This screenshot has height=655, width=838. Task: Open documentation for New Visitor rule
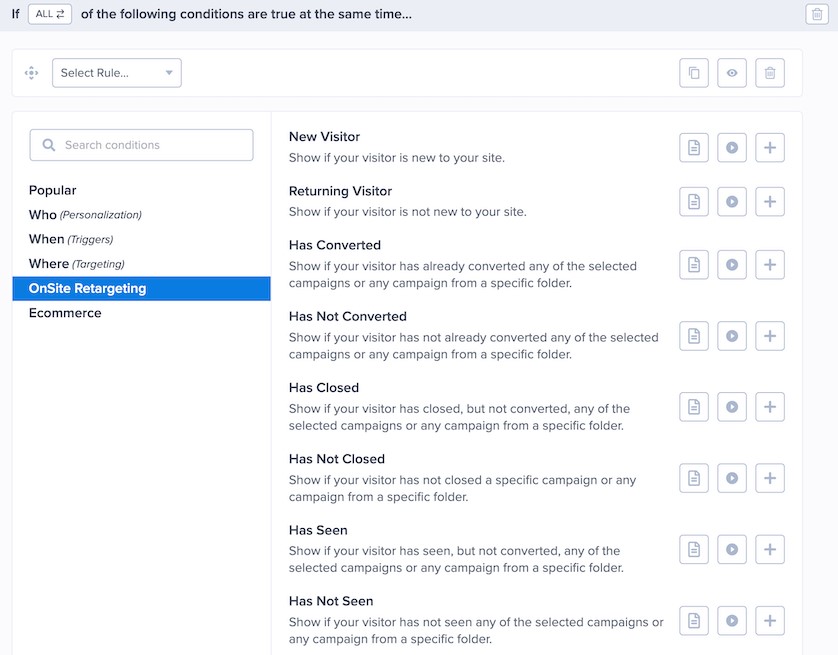pos(694,147)
